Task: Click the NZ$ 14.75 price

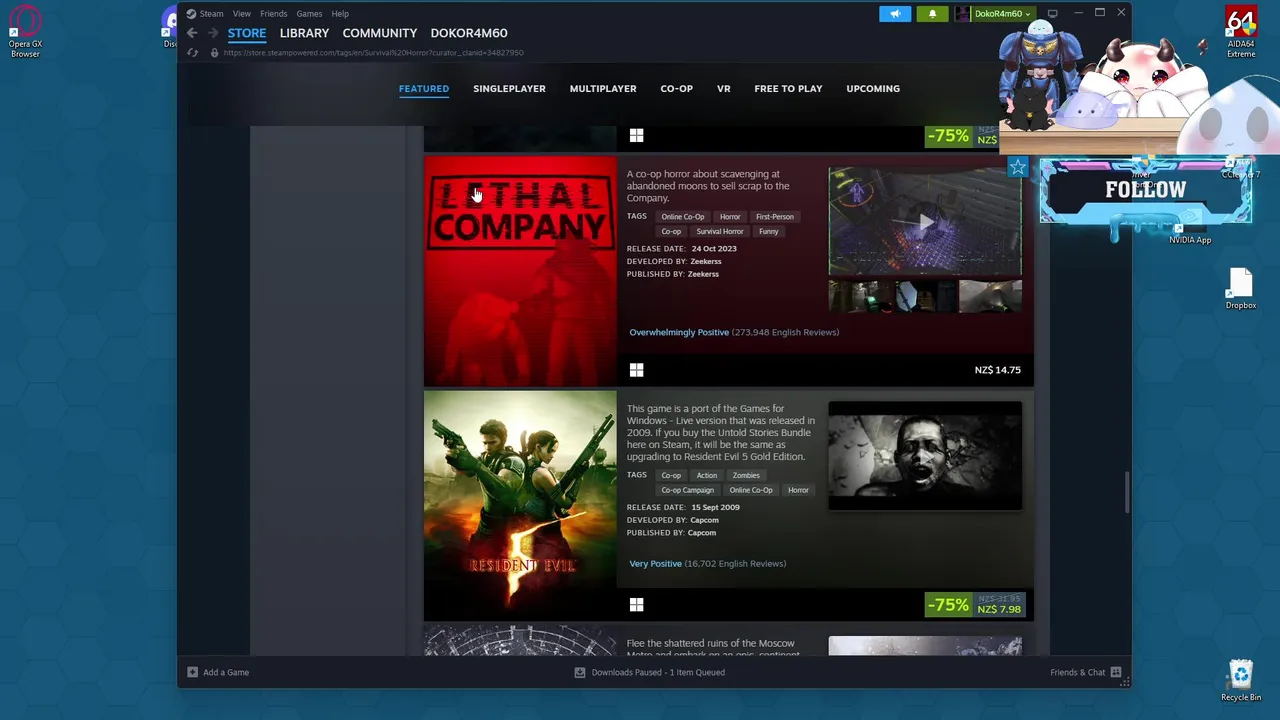Action: (x=998, y=370)
